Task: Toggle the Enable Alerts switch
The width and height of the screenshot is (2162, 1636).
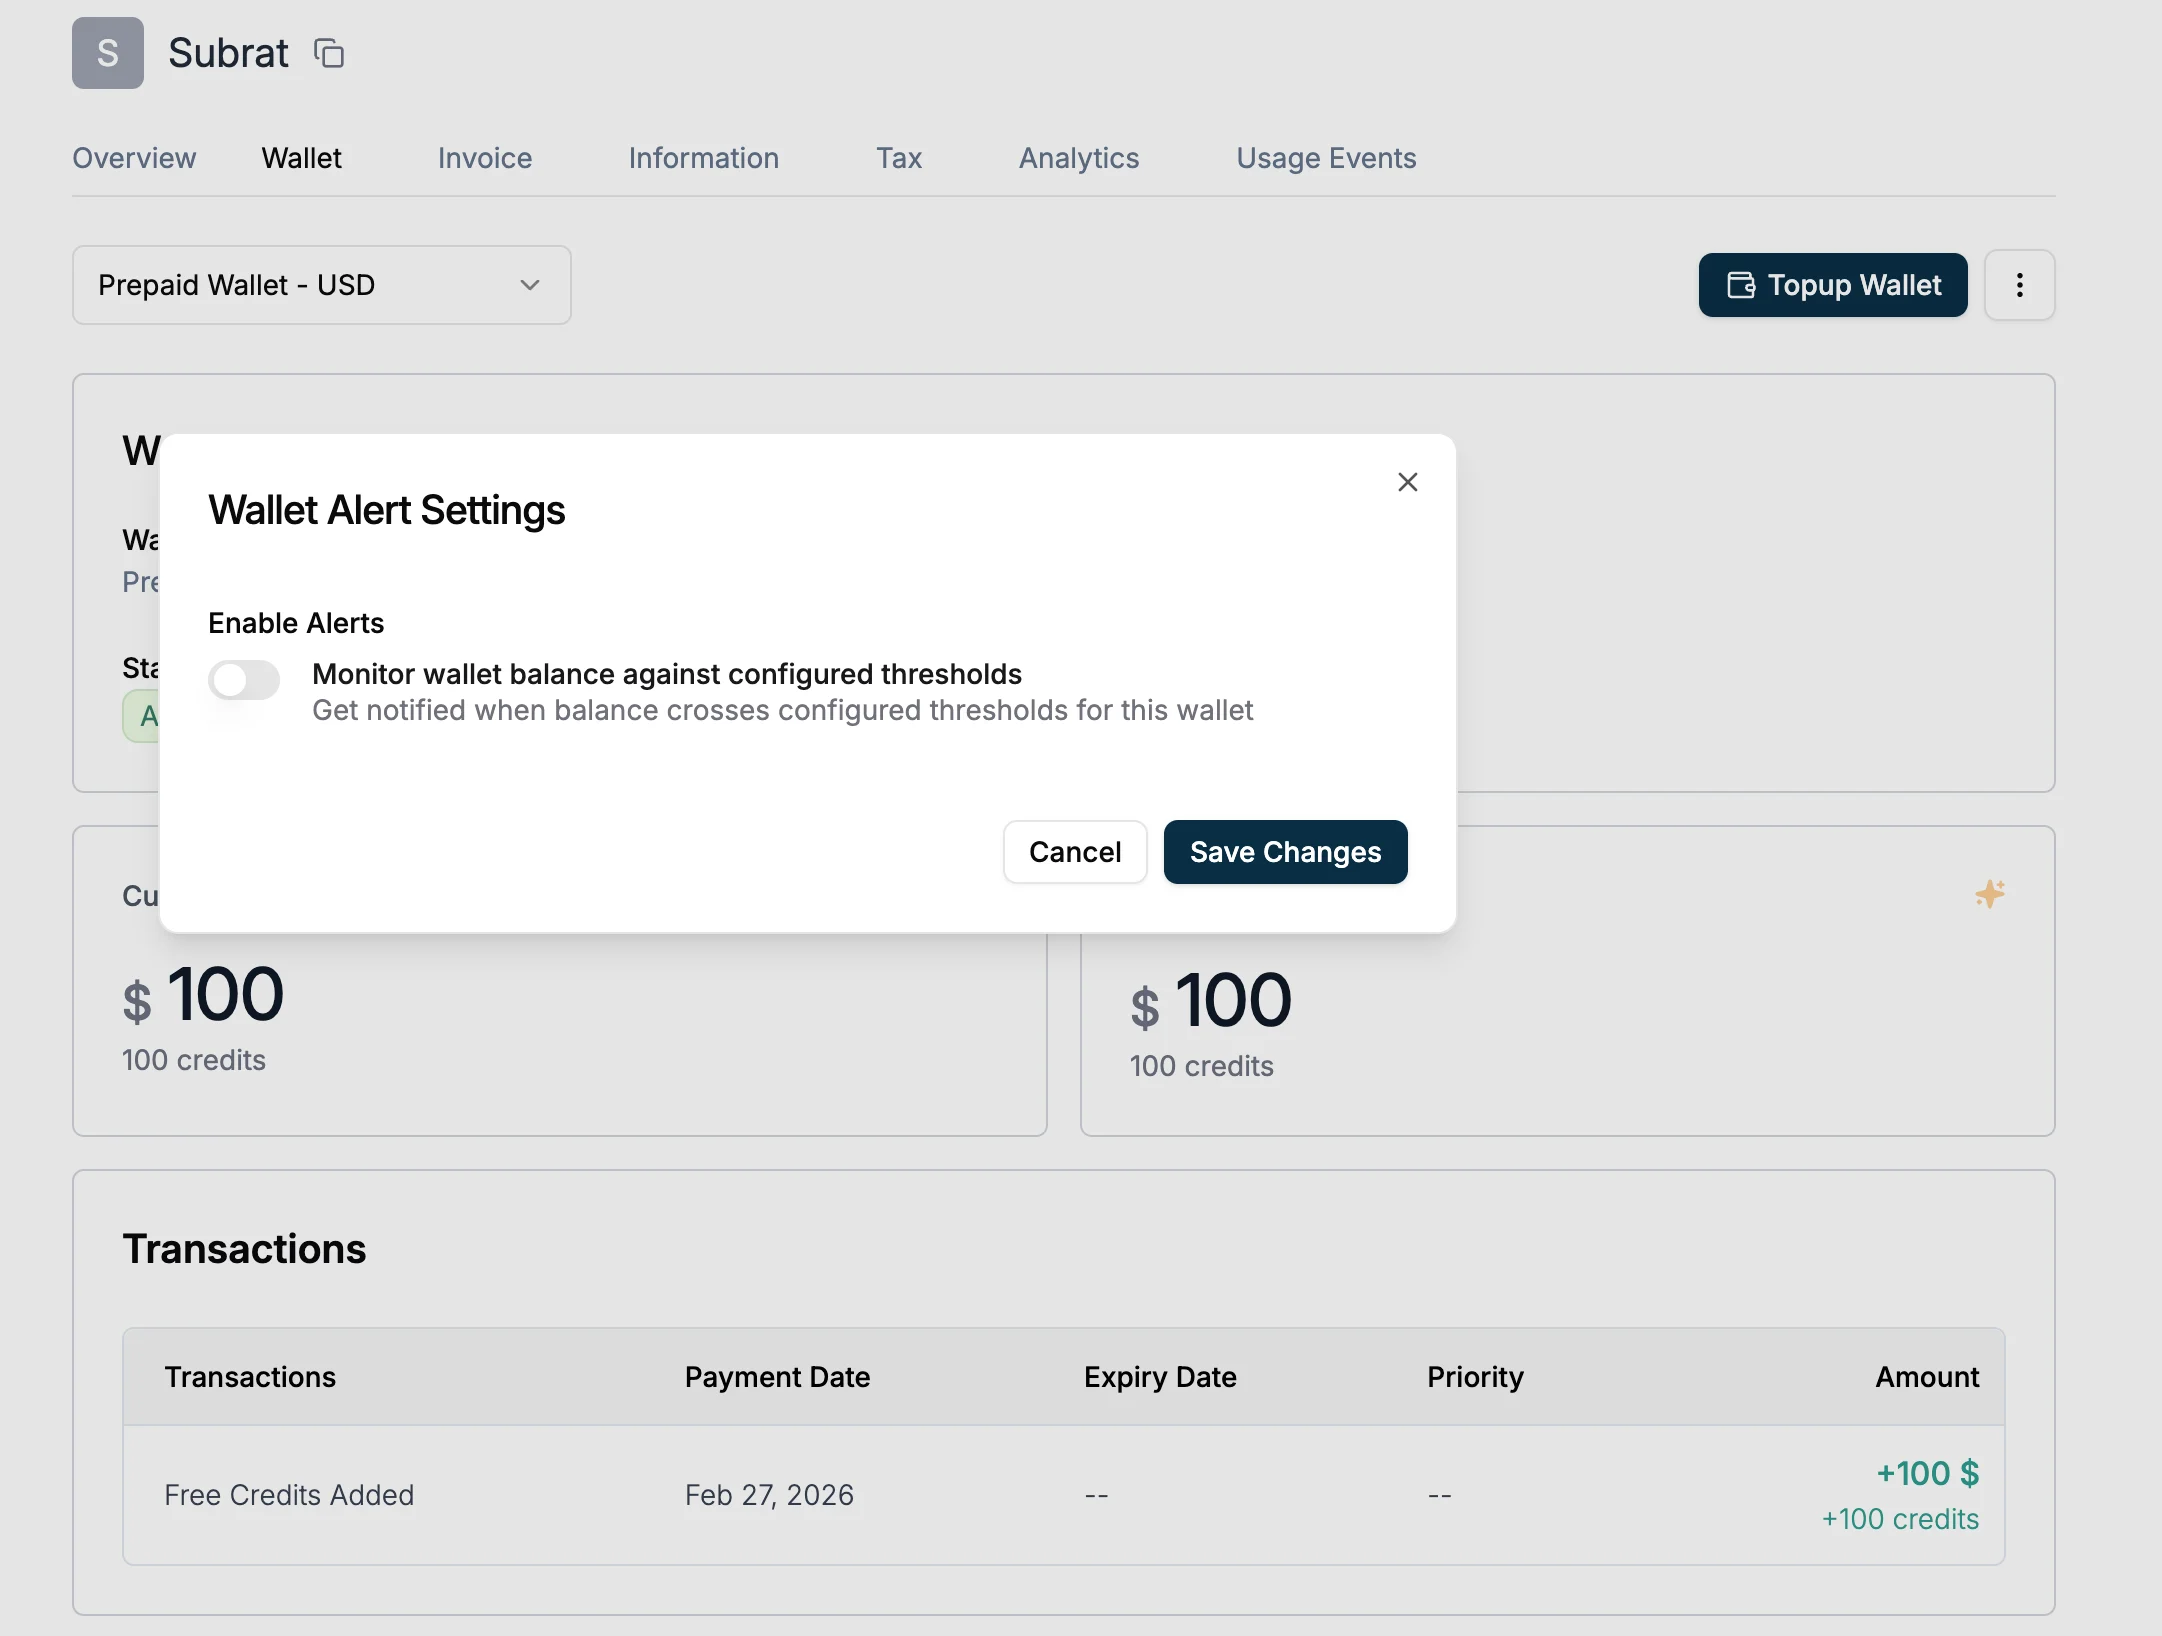Action: tap(244, 680)
